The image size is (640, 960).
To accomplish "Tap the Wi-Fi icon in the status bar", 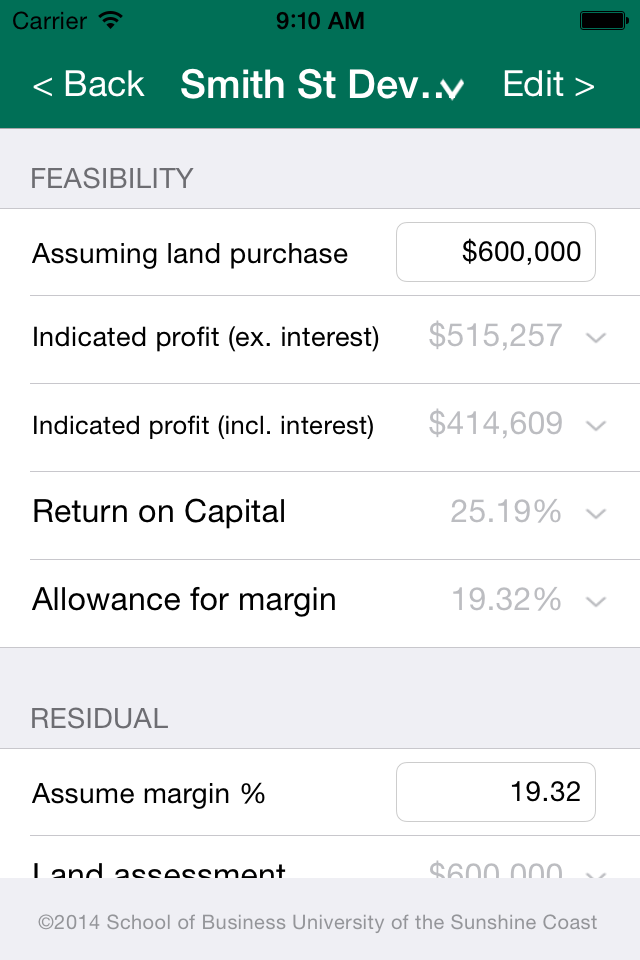I will click(x=111, y=20).
